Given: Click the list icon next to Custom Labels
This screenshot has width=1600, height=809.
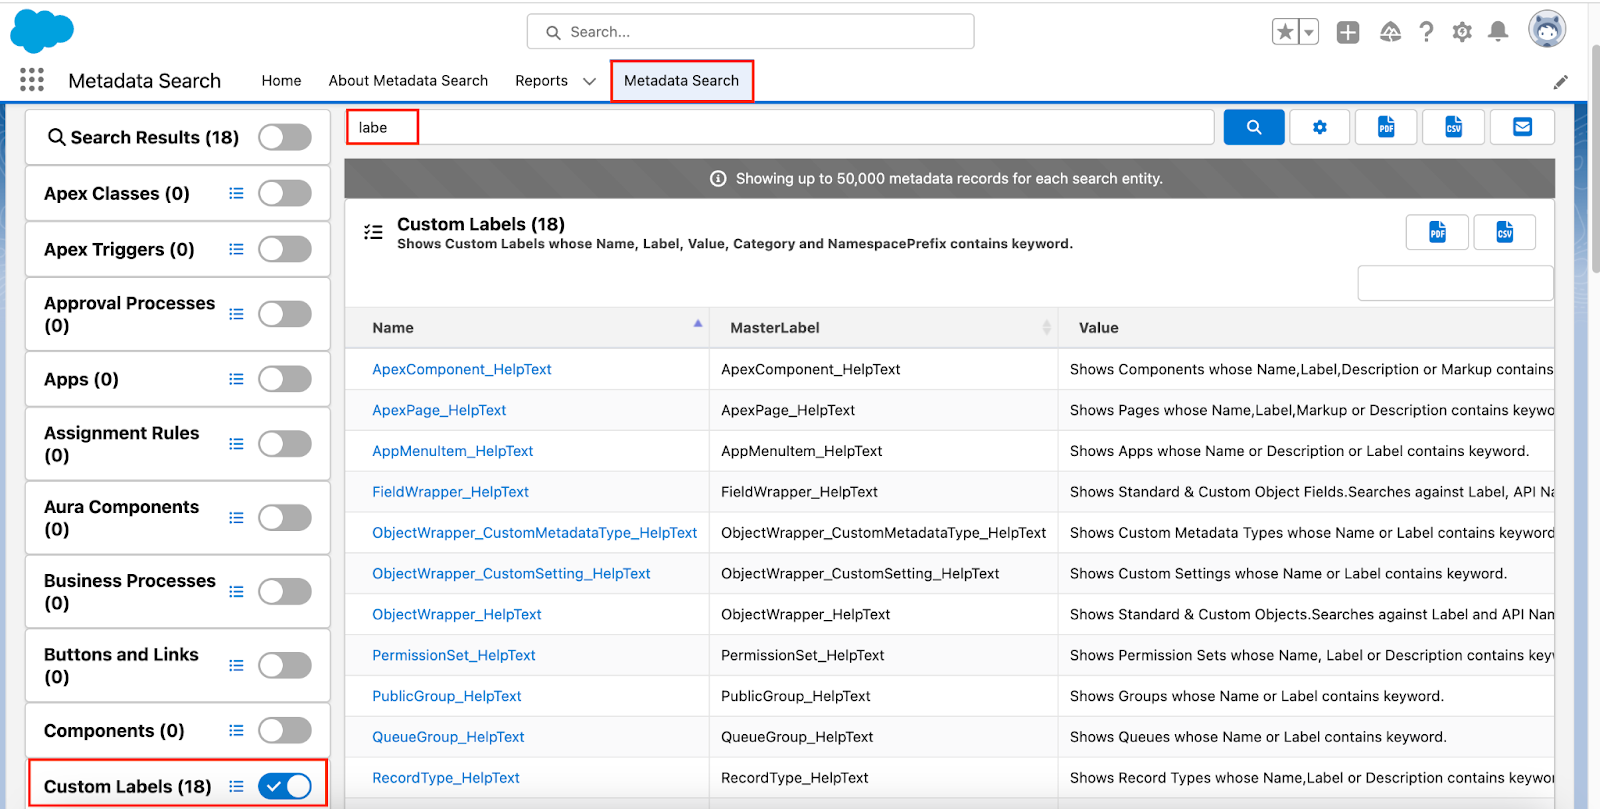Looking at the screenshot, I should point(236,787).
